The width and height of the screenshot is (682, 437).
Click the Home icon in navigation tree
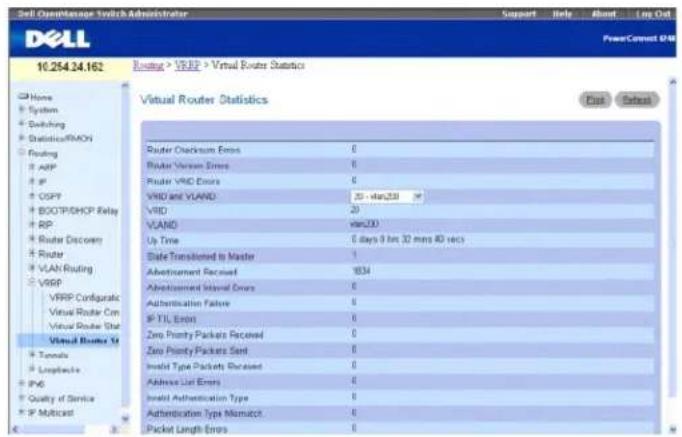(x=23, y=97)
